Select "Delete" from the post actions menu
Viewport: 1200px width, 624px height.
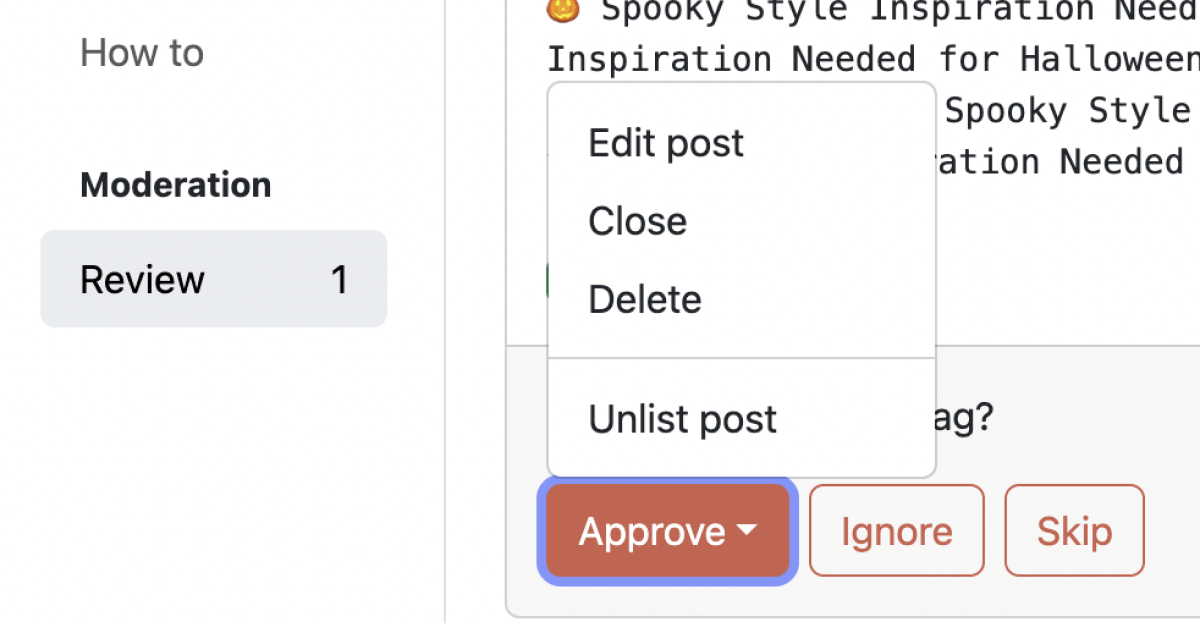point(644,298)
